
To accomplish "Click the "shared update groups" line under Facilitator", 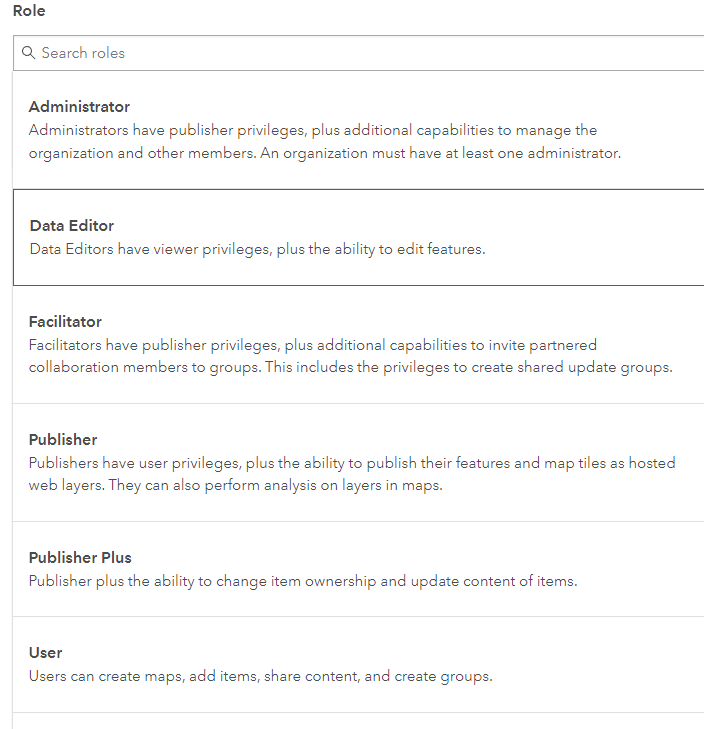I will tap(350, 367).
